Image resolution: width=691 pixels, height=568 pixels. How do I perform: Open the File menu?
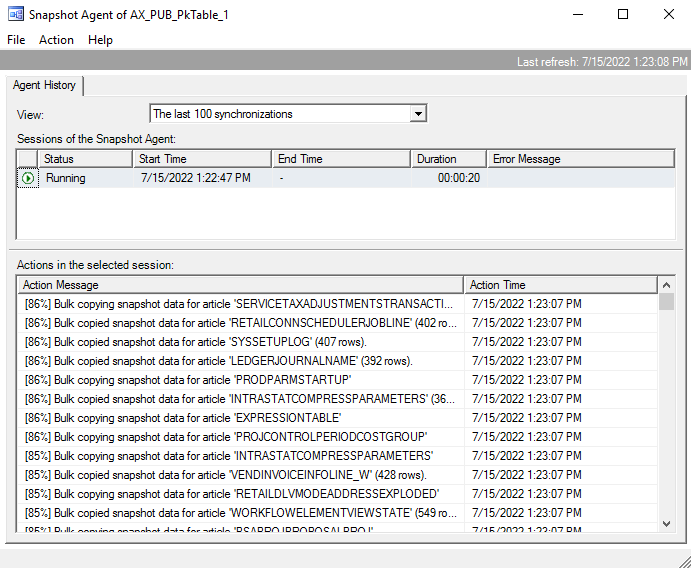point(16,40)
